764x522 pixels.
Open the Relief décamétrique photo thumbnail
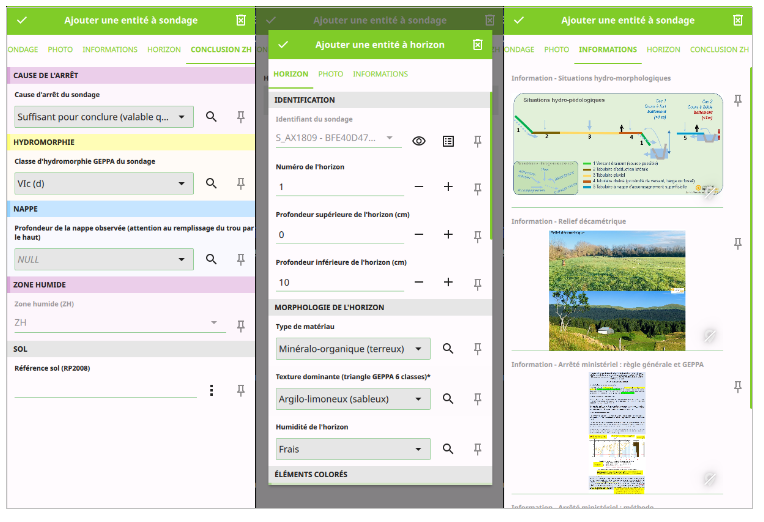(617, 290)
